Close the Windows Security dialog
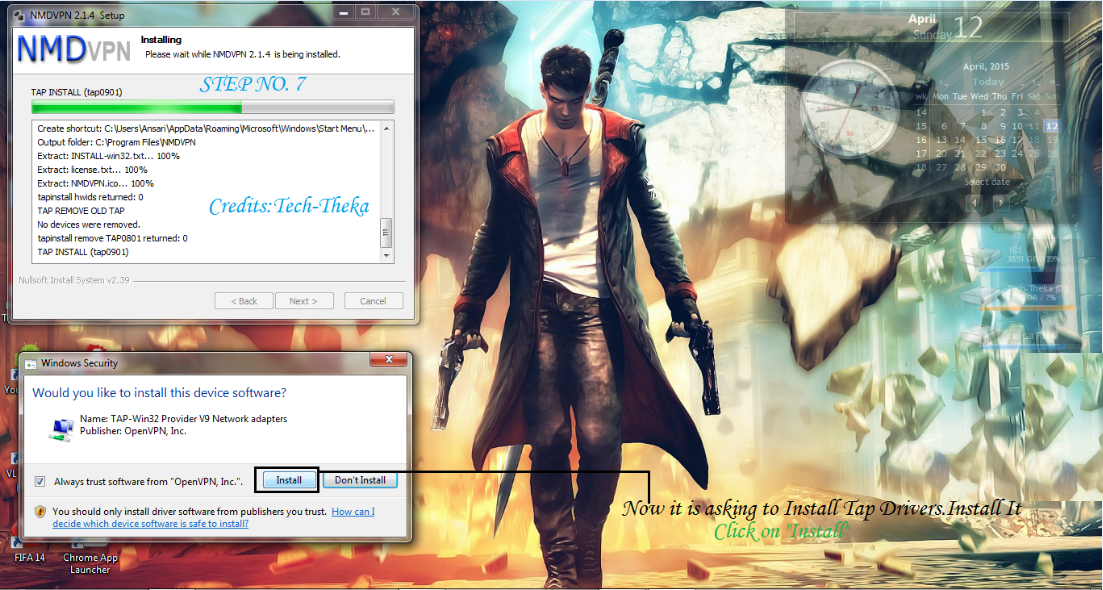This screenshot has height=590, width=1103. [390, 360]
